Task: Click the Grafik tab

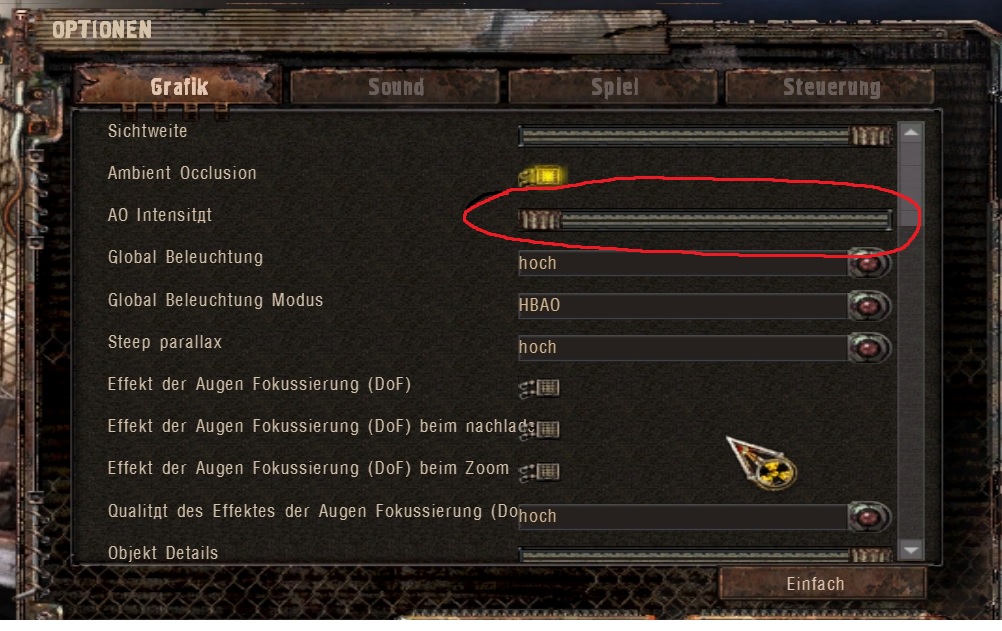Action: tap(178, 86)
